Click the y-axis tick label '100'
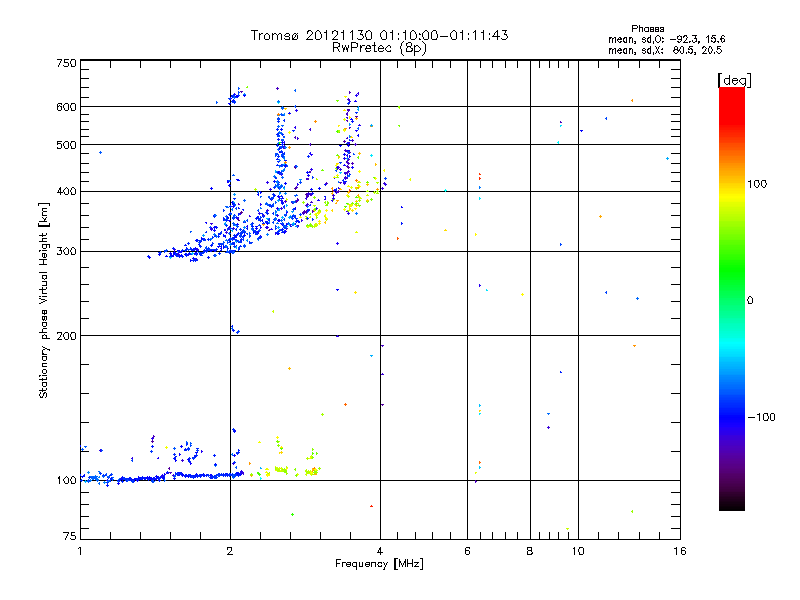Screen dimensions: 800x600 click(x=66, y=481)
